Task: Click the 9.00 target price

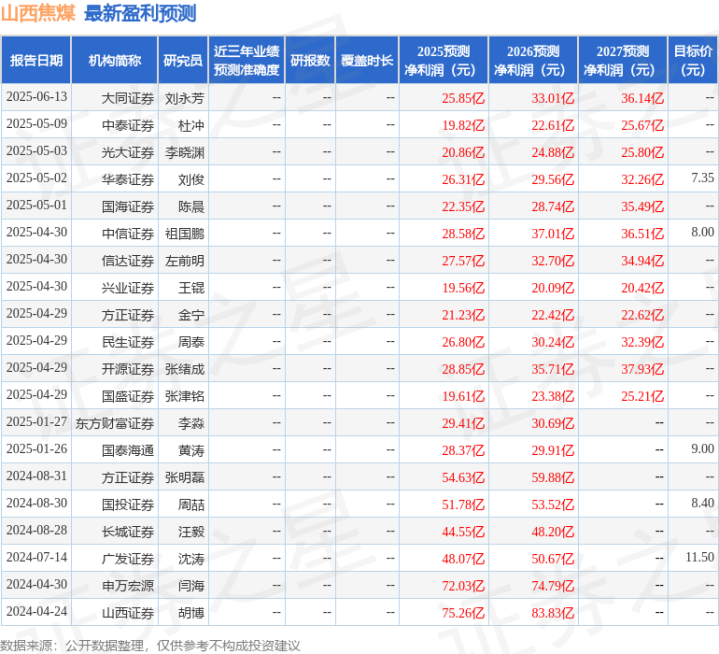Action: point(702,449)
